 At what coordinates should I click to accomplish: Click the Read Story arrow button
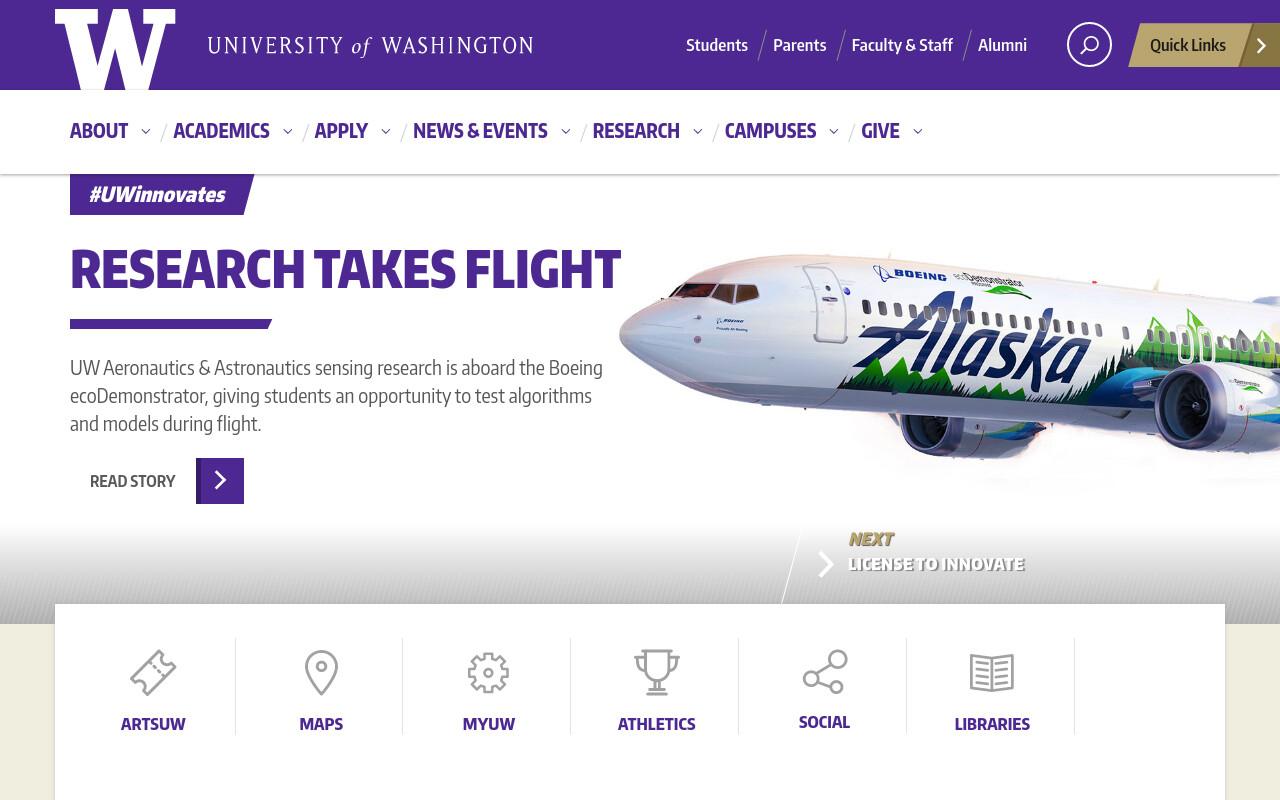click(x=220, y=481)
